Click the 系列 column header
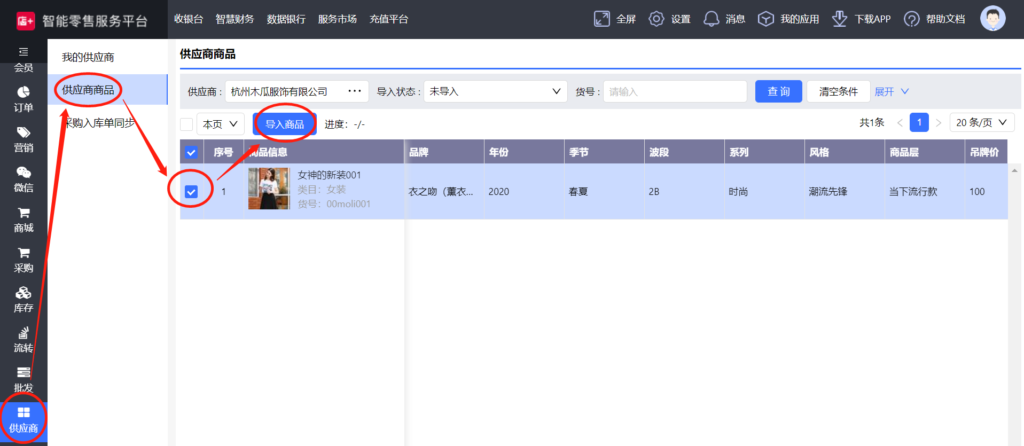 pyautogui.click(x=764, y=152)
